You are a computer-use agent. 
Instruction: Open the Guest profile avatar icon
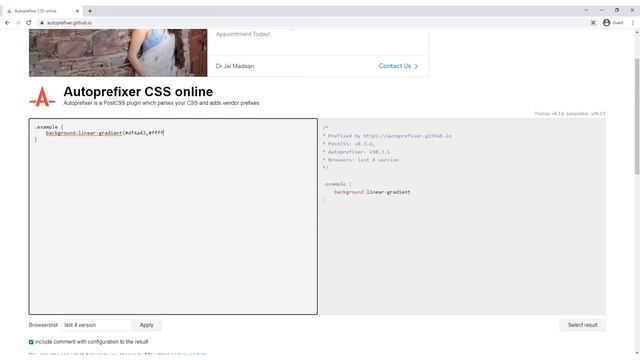pos(607,23)
